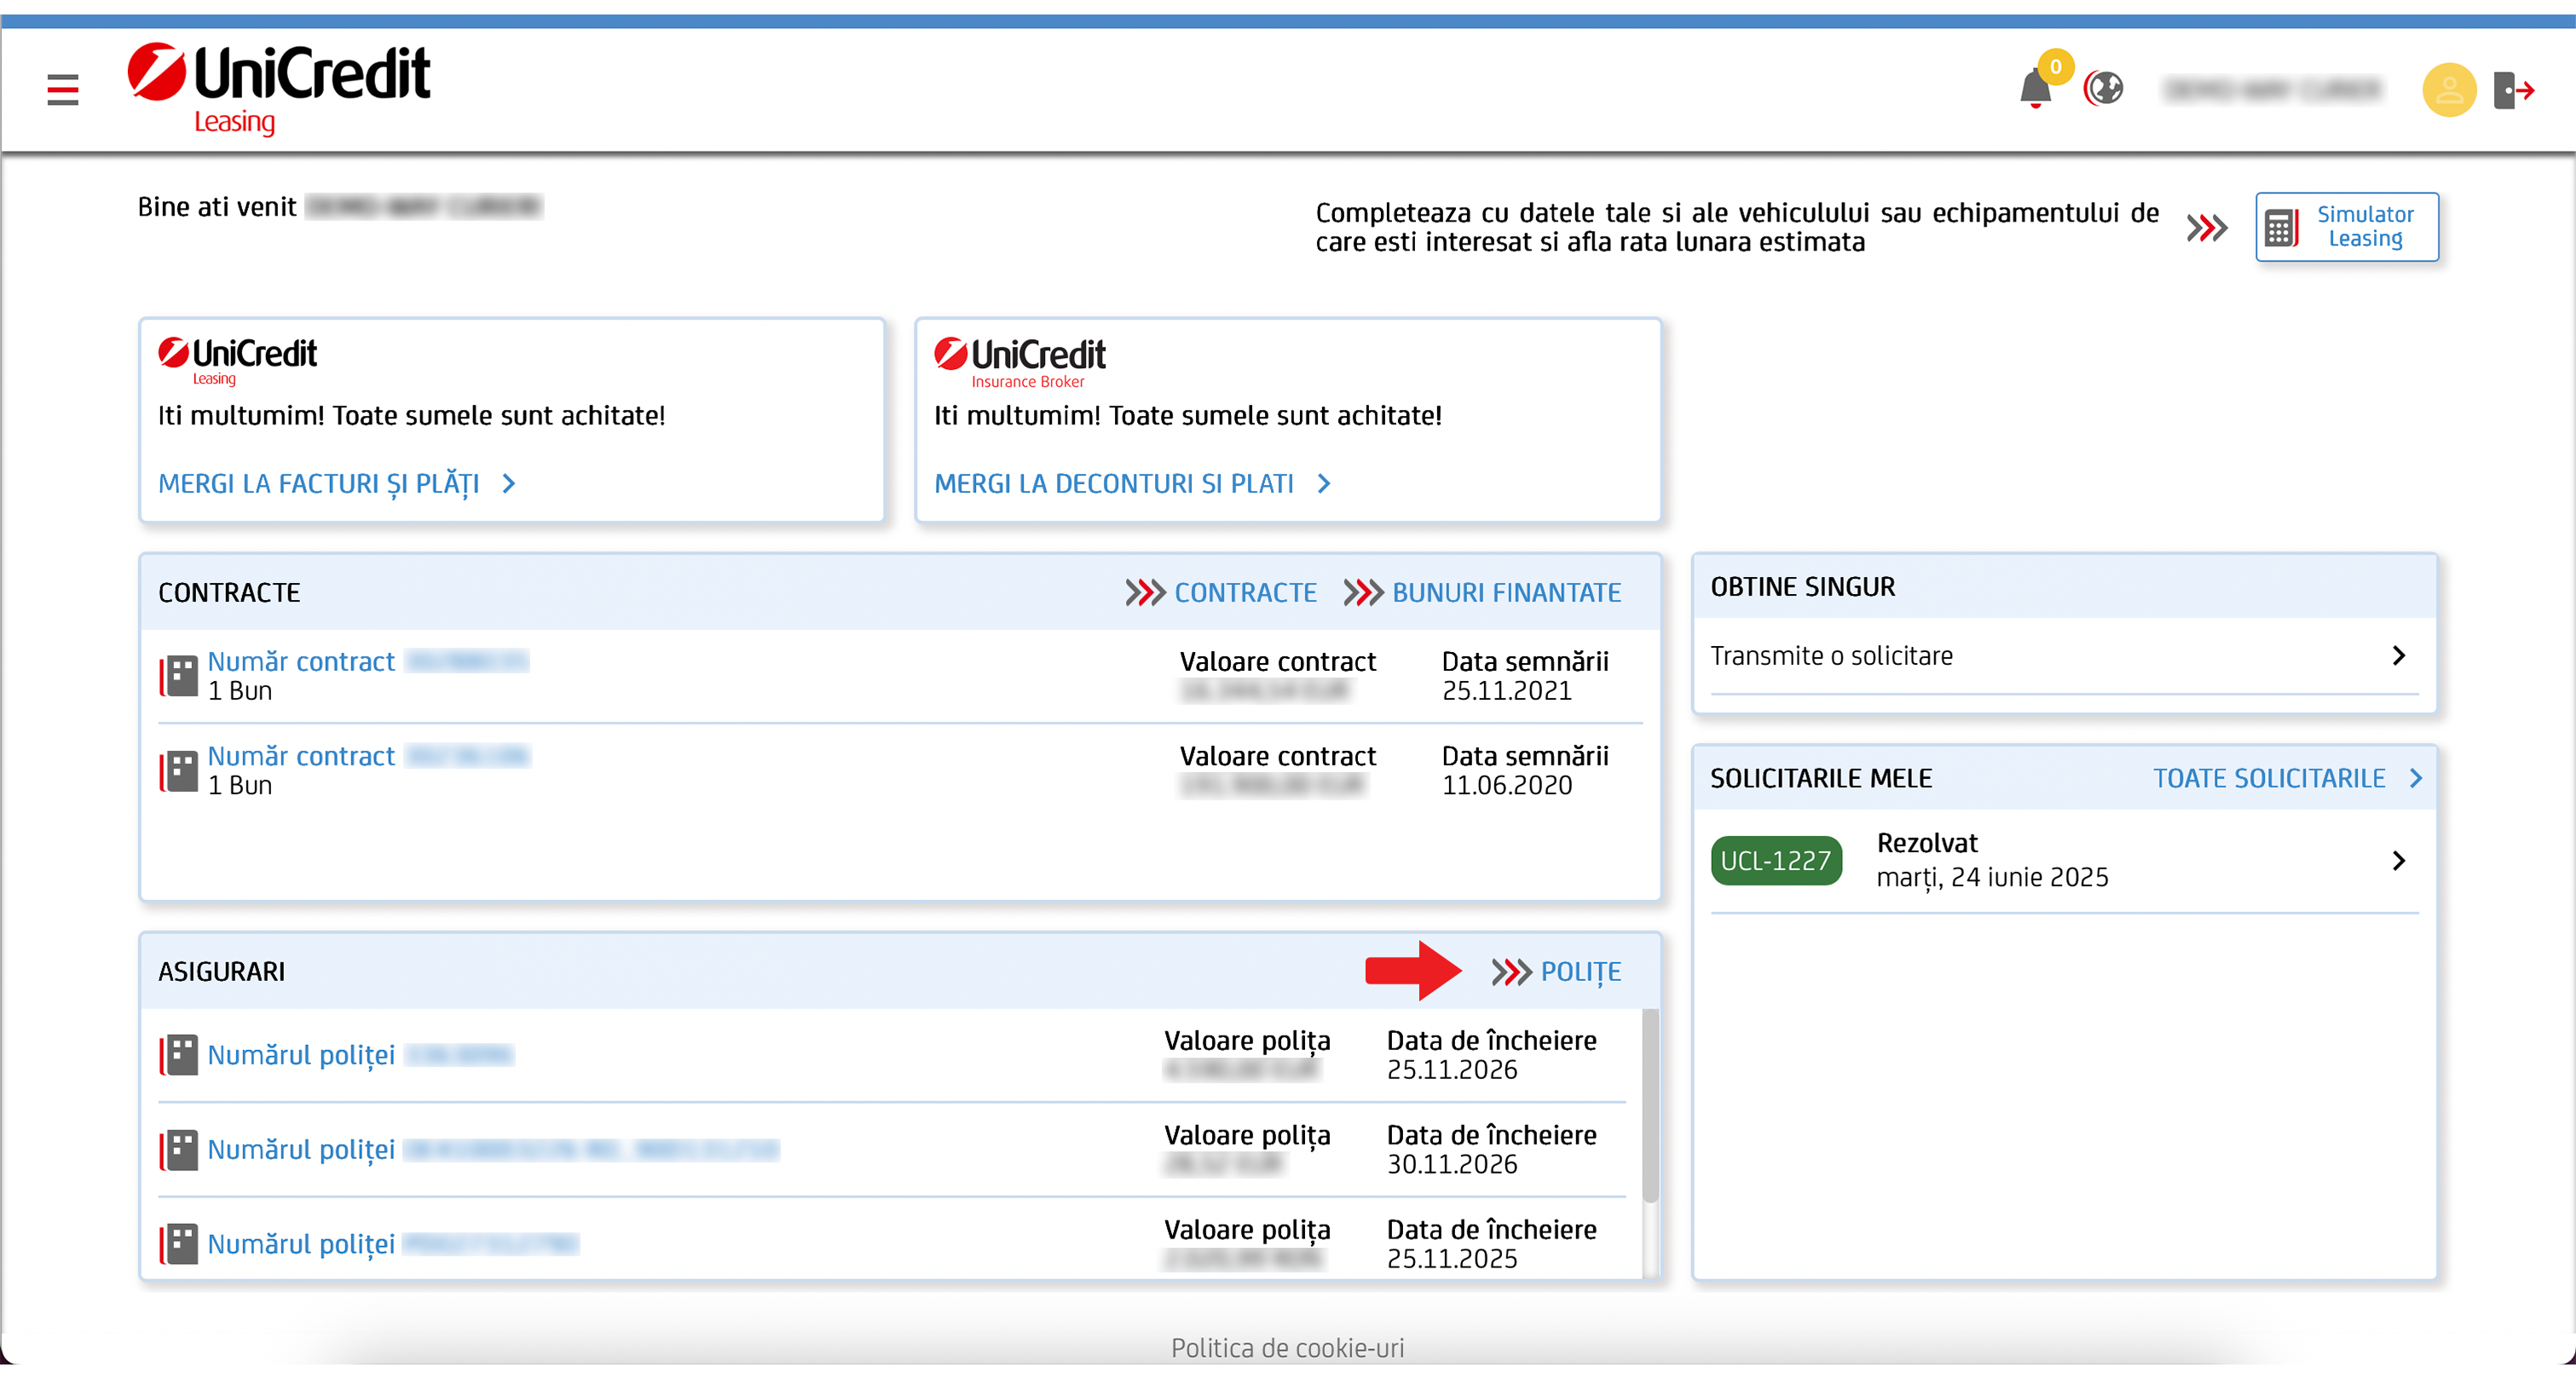The width and height of the screenshot is (2576, 1379).
Task: Click 'Bine ati venit' greeting text
Action: tap(217, 207)
